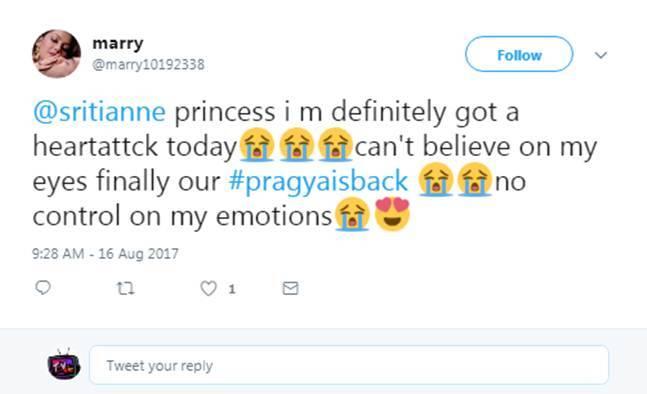647x394 pixels.
Task: Expand the tweet options chevron menu
Action: click(601, 55)
